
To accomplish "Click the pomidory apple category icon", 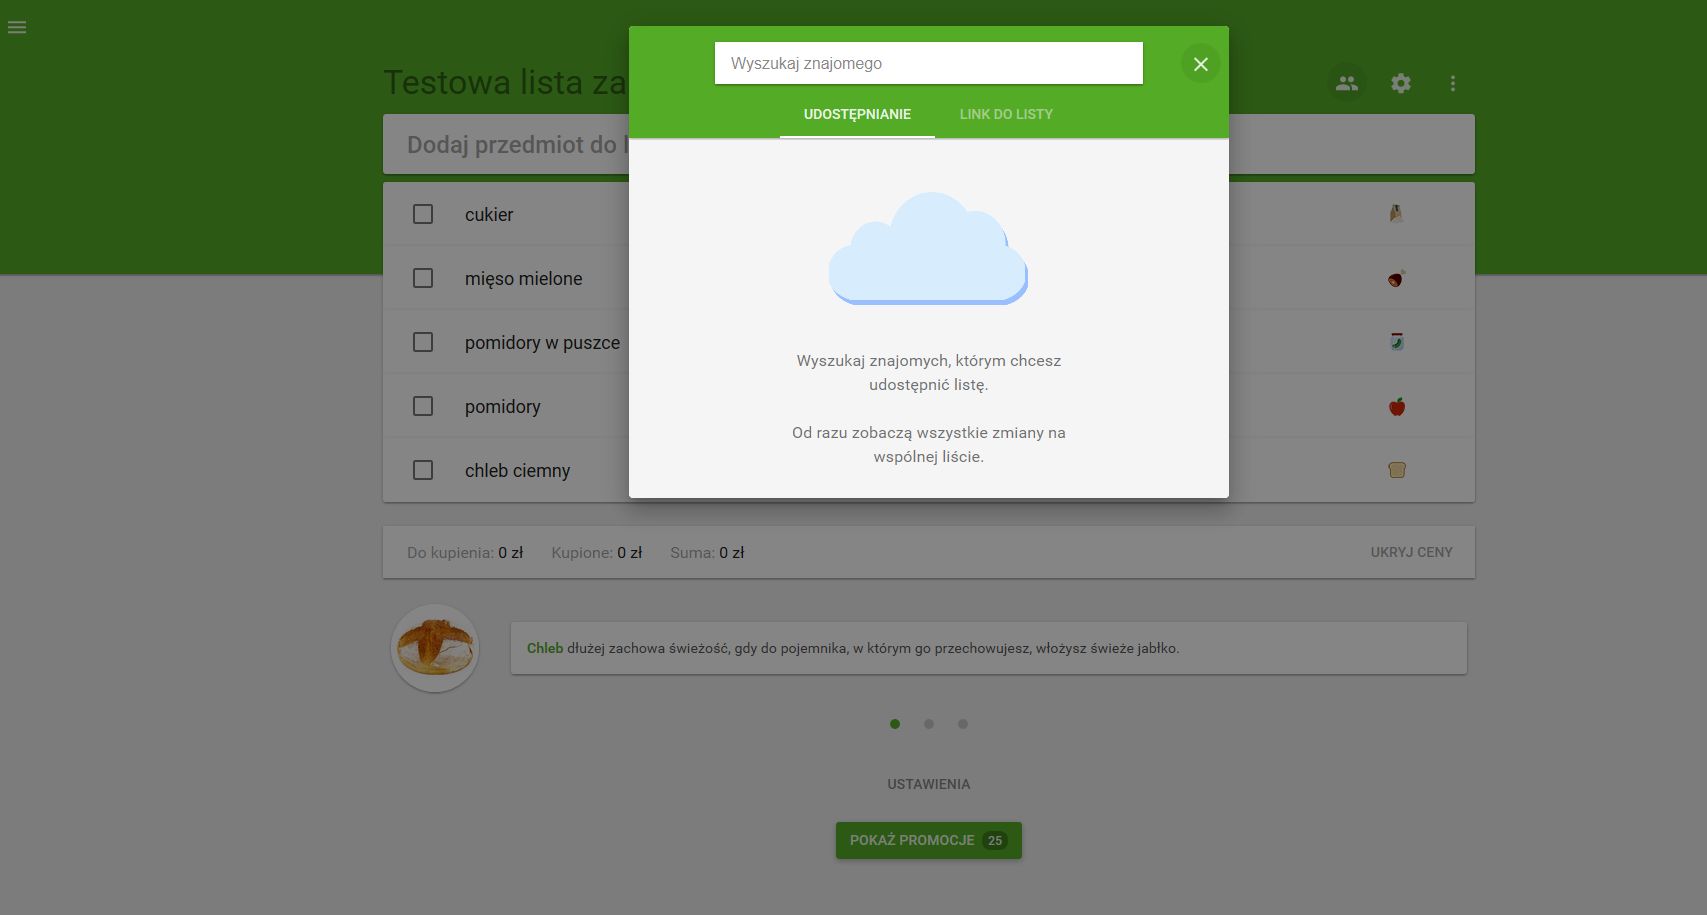I will click(1397, 406).
